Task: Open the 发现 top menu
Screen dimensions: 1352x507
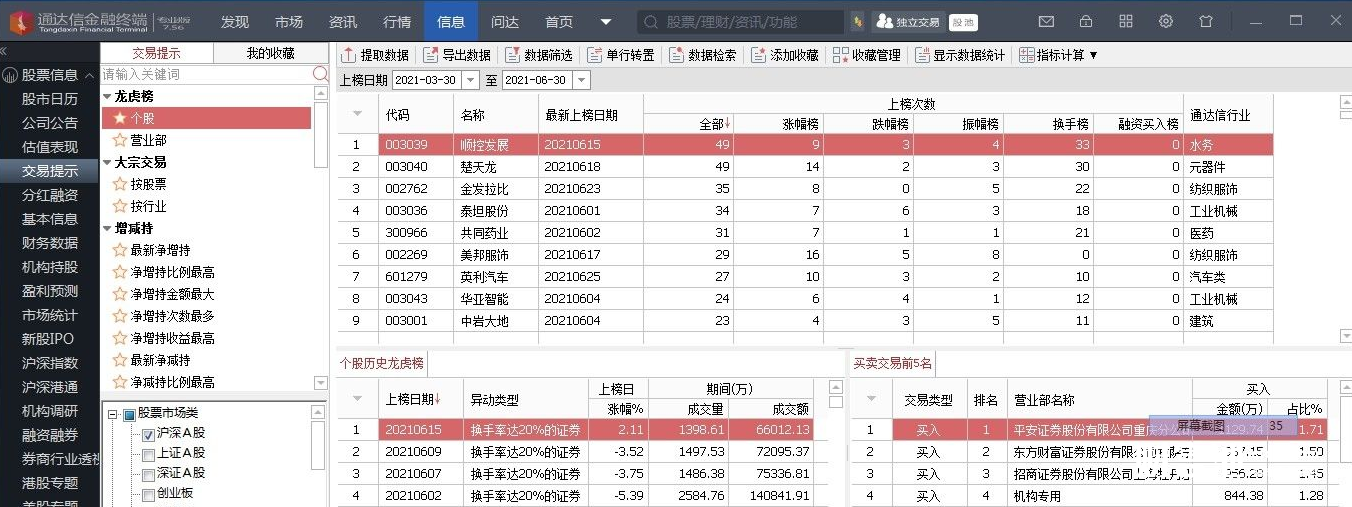Action: 235,22
